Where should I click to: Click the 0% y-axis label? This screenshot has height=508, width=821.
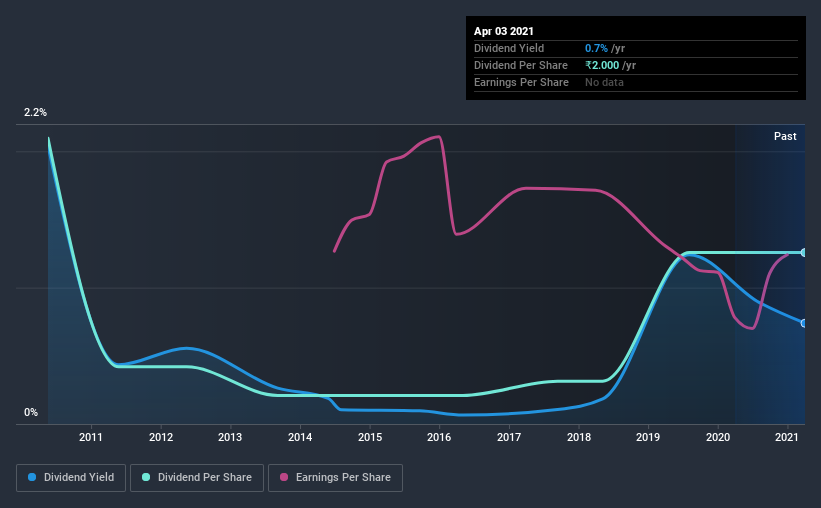pos(31,412)
